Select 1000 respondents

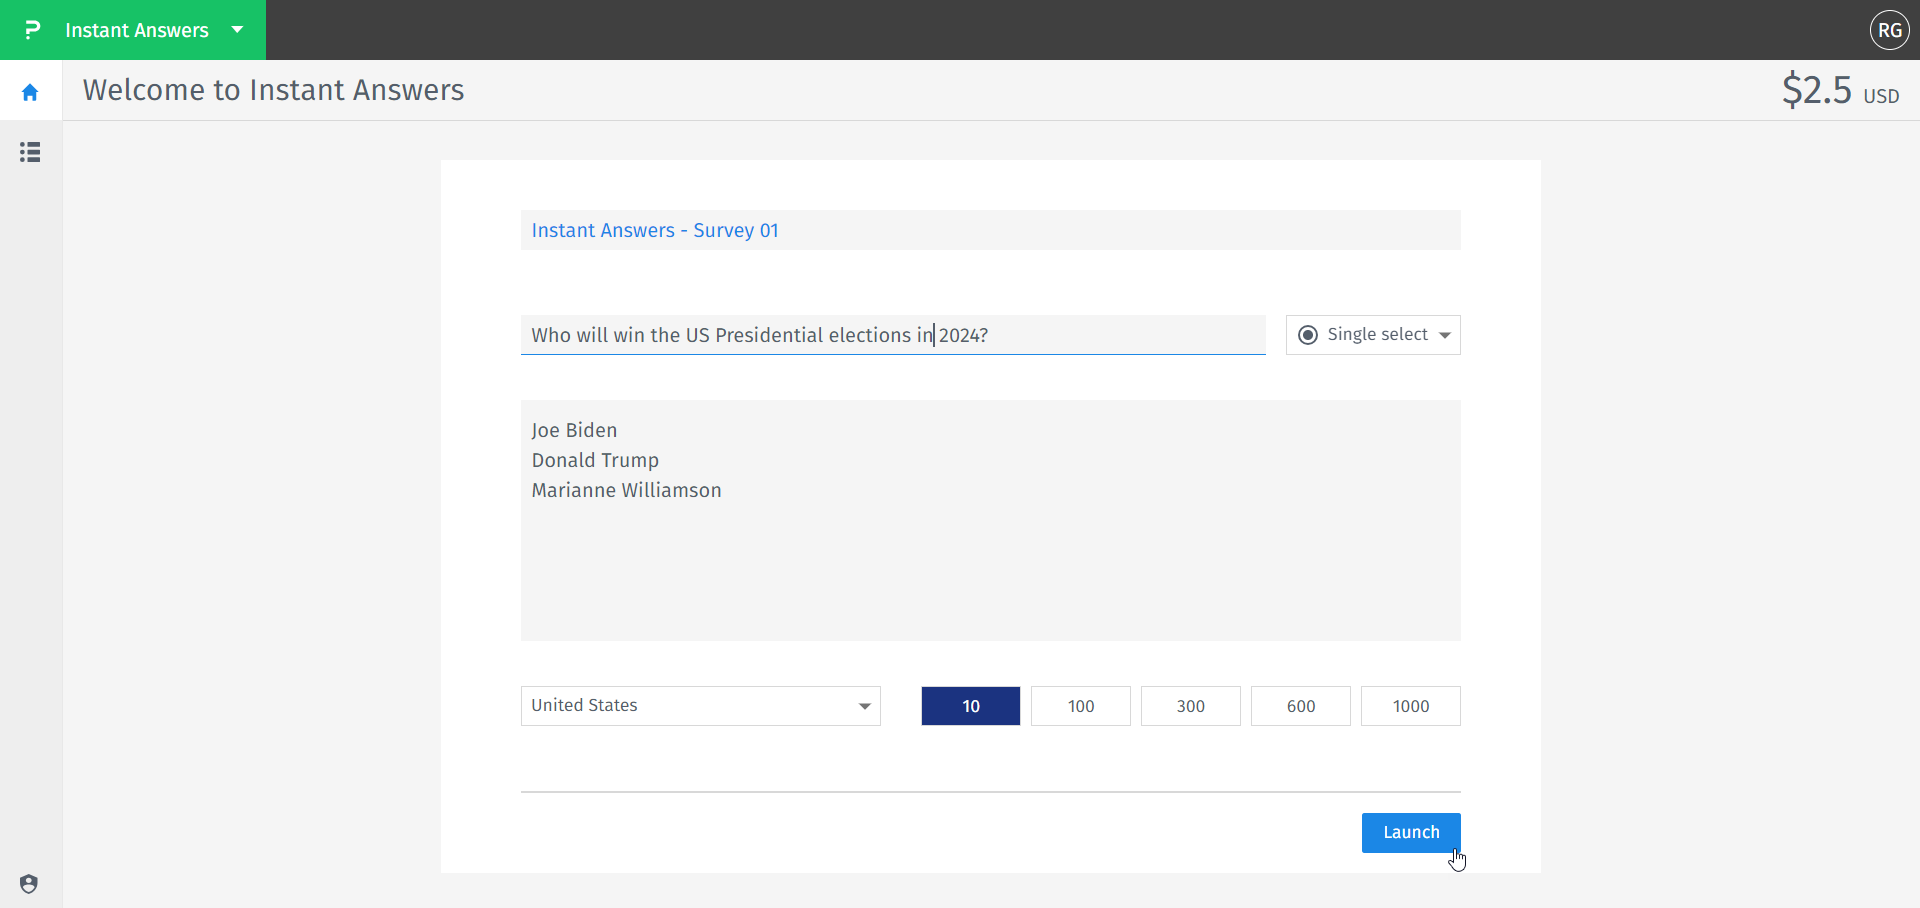1410,706
